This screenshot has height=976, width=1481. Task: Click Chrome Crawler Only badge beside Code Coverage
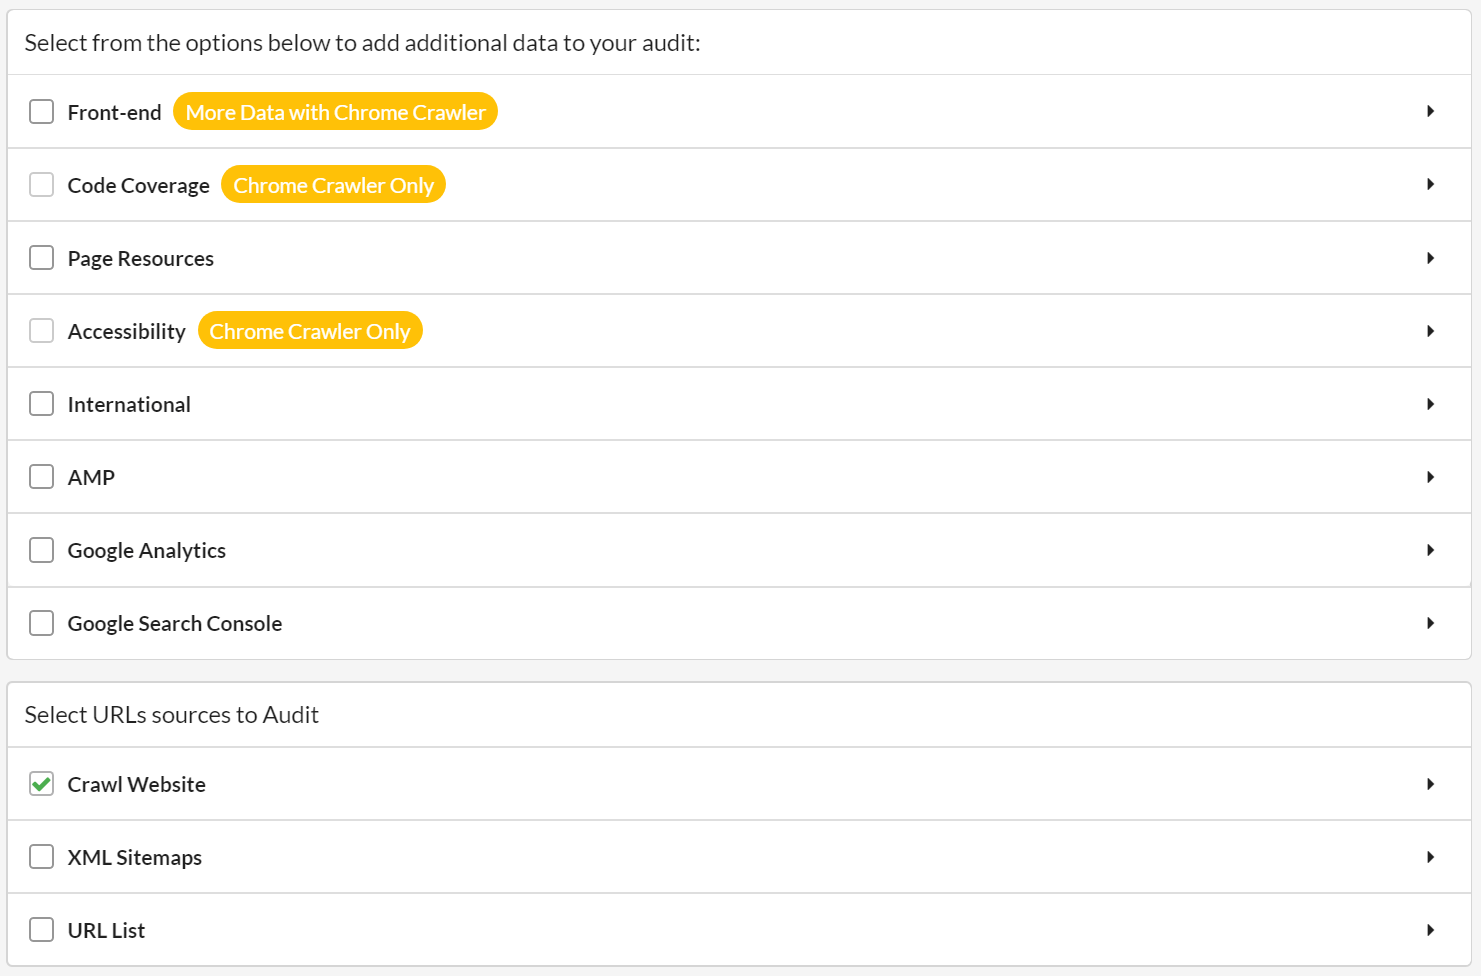pos(333,184)
